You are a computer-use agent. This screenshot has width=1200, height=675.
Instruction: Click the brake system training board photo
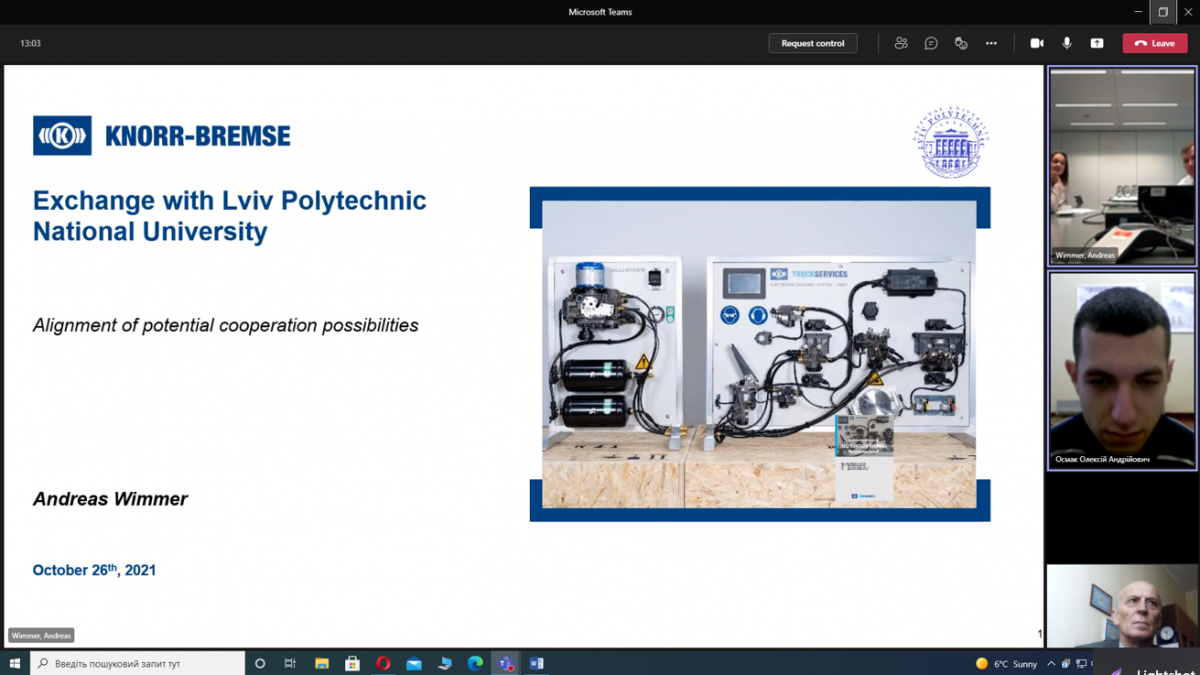pyautogui.click(x=760, y=354)
